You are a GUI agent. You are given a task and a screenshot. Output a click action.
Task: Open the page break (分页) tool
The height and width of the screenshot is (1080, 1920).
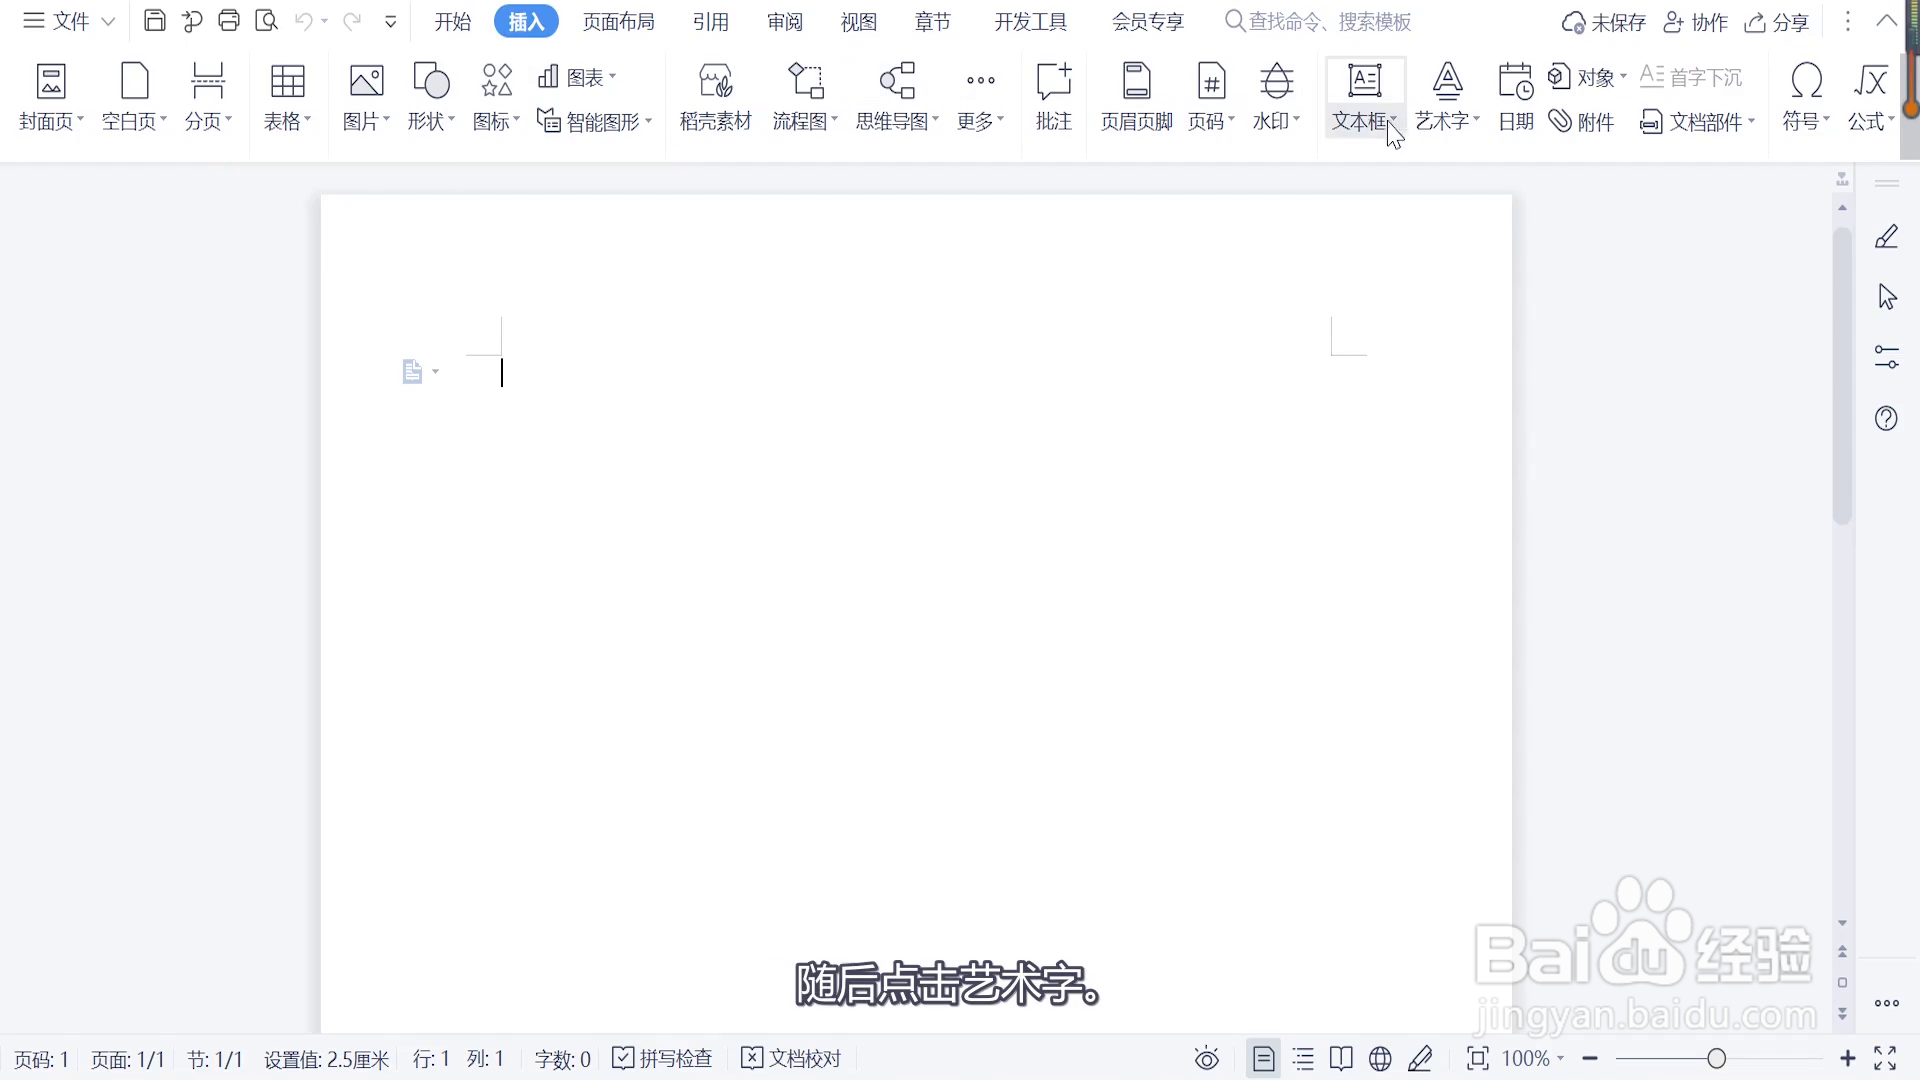point(208,98)
